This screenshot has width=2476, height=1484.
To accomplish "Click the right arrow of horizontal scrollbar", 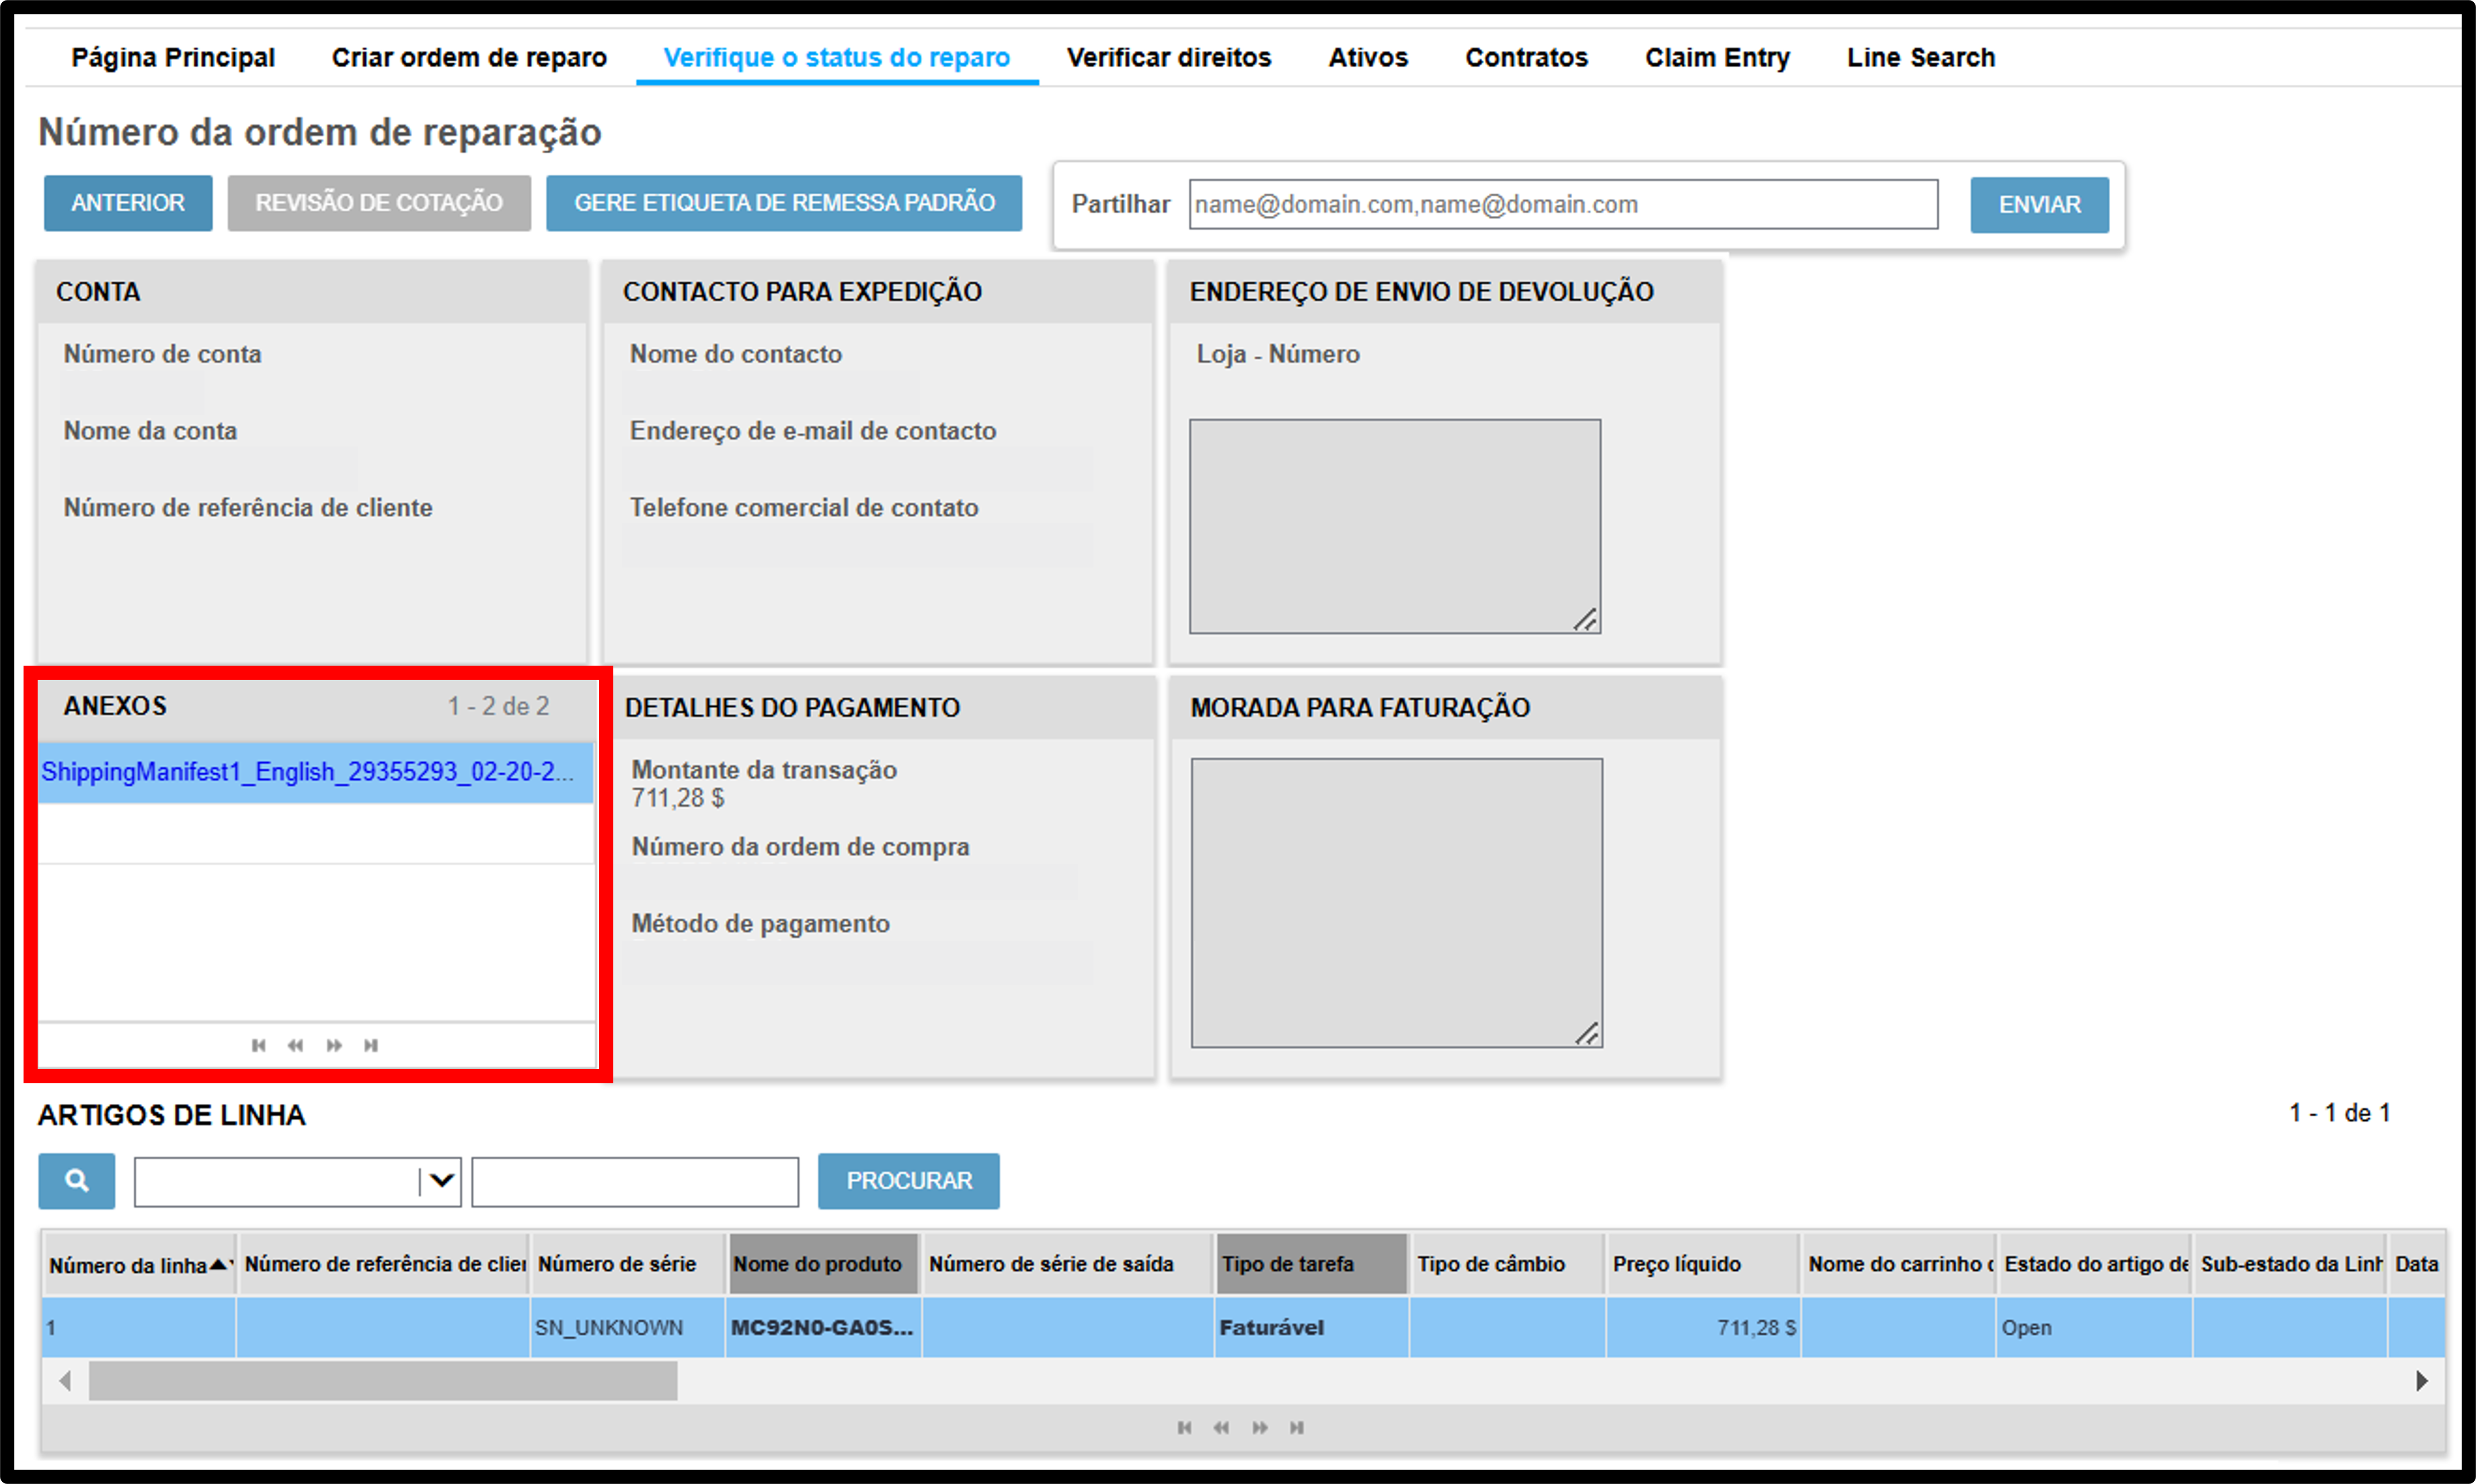I will [x=2422, y=1381].
